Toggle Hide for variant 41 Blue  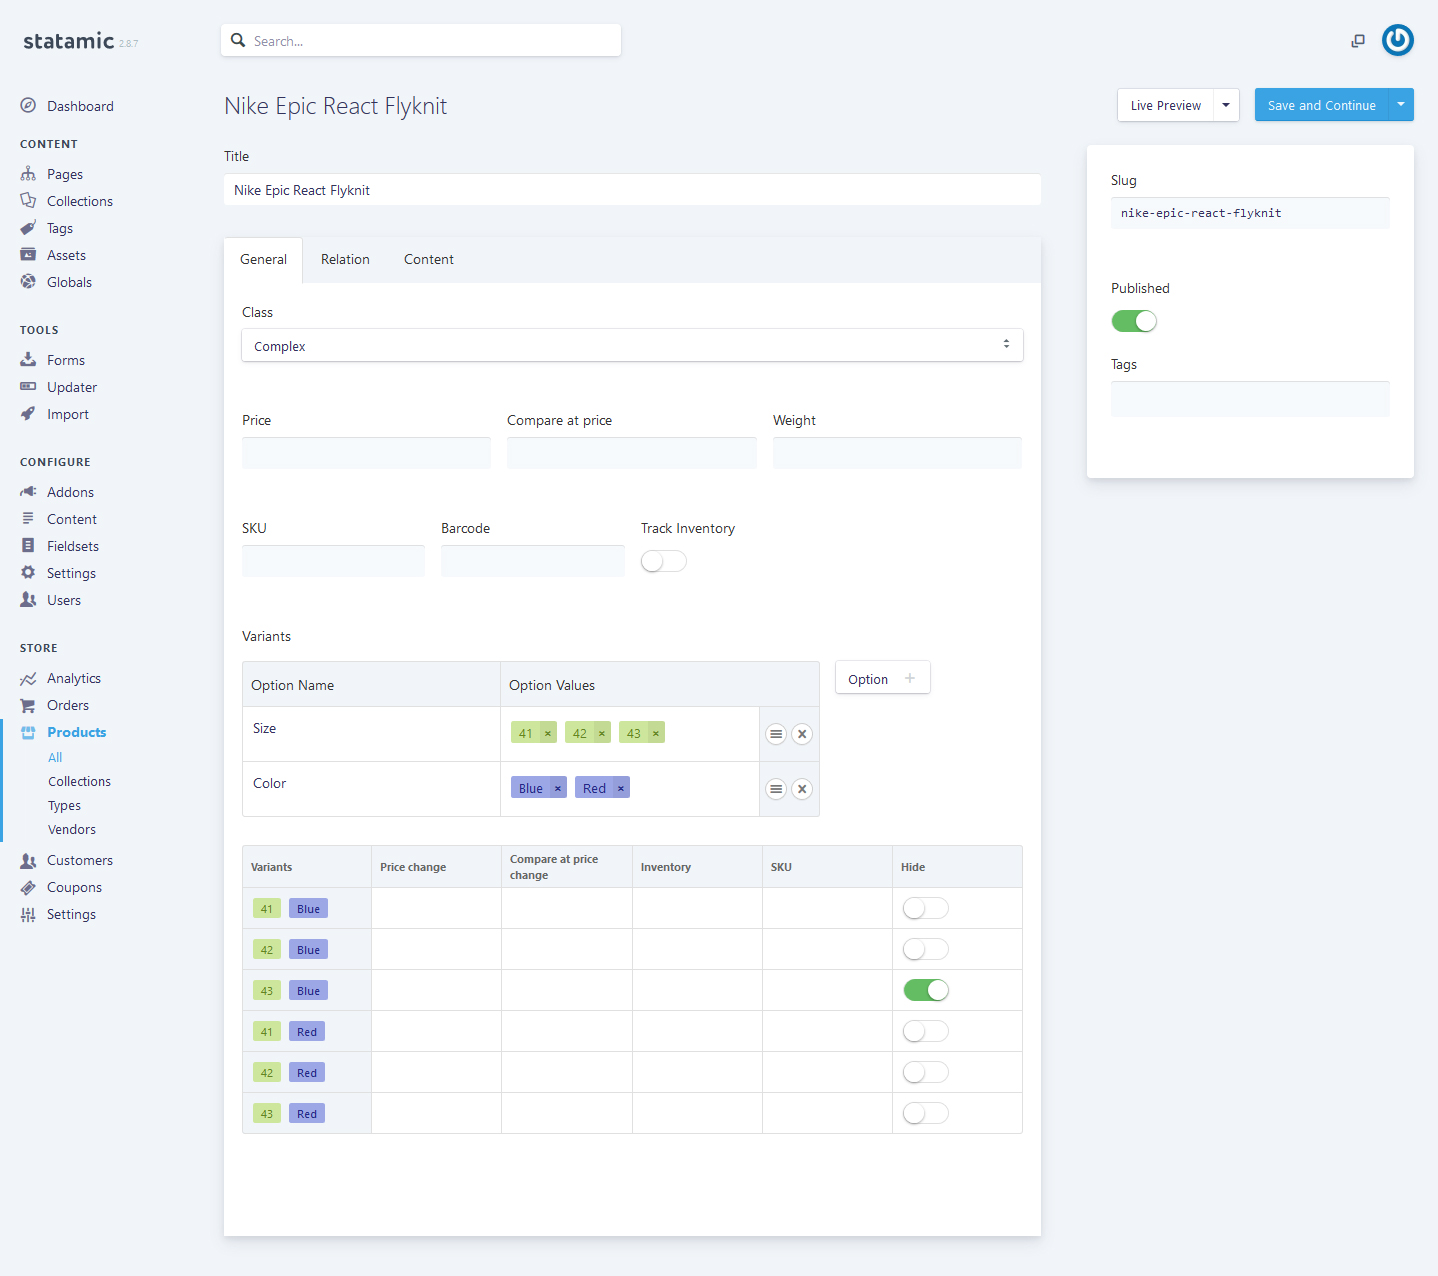[x=926, y=908]
